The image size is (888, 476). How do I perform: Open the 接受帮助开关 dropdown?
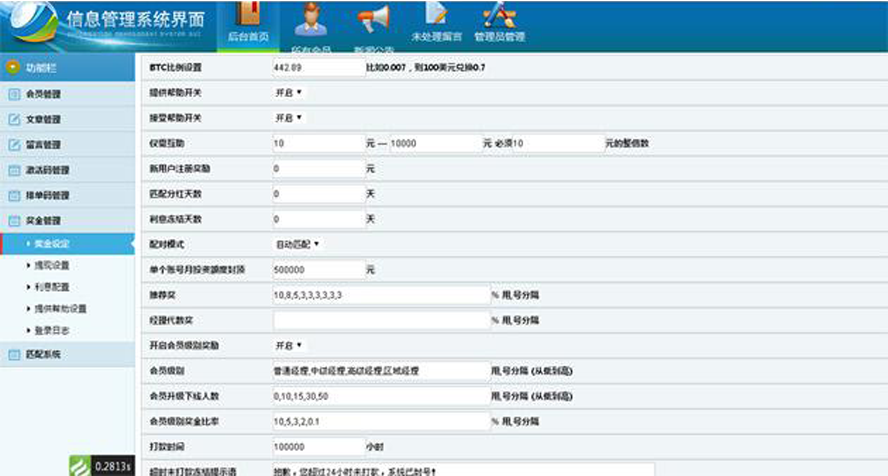[289, 118]
